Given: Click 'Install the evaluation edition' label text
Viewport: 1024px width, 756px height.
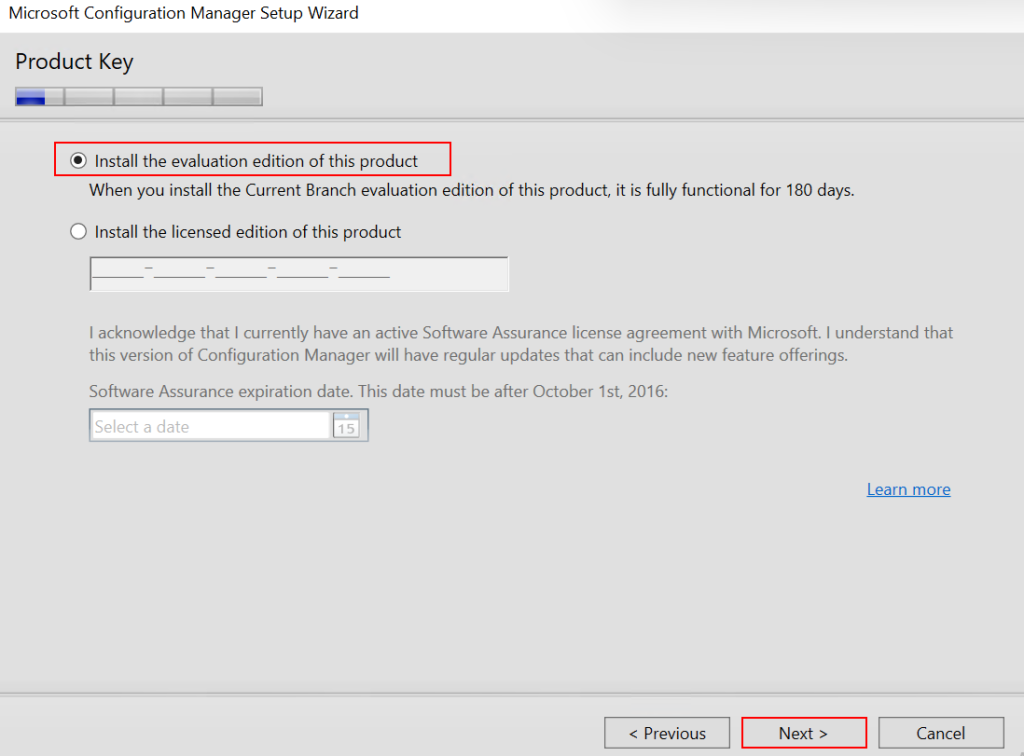Looking at the screenshot, I should click(256, 161).
